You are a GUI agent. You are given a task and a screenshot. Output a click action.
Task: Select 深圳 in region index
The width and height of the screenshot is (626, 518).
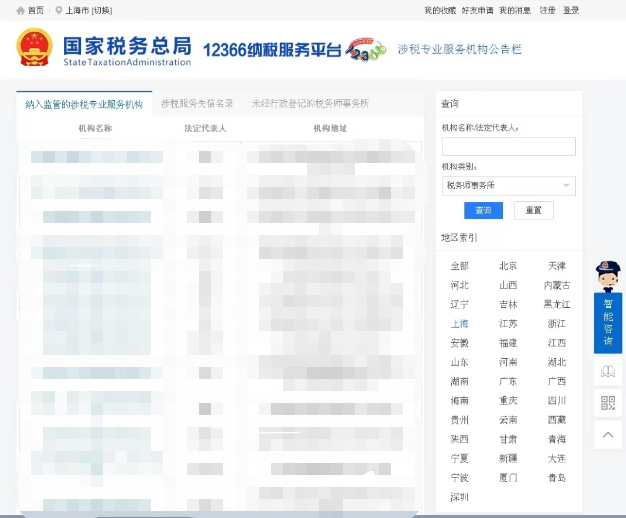[460, 497]
